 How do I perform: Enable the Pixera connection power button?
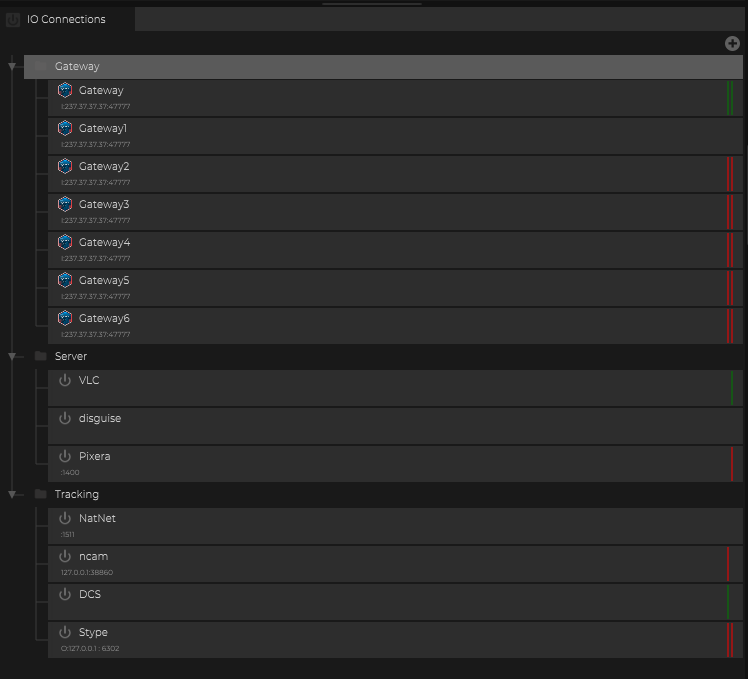(x=65, y=456)
